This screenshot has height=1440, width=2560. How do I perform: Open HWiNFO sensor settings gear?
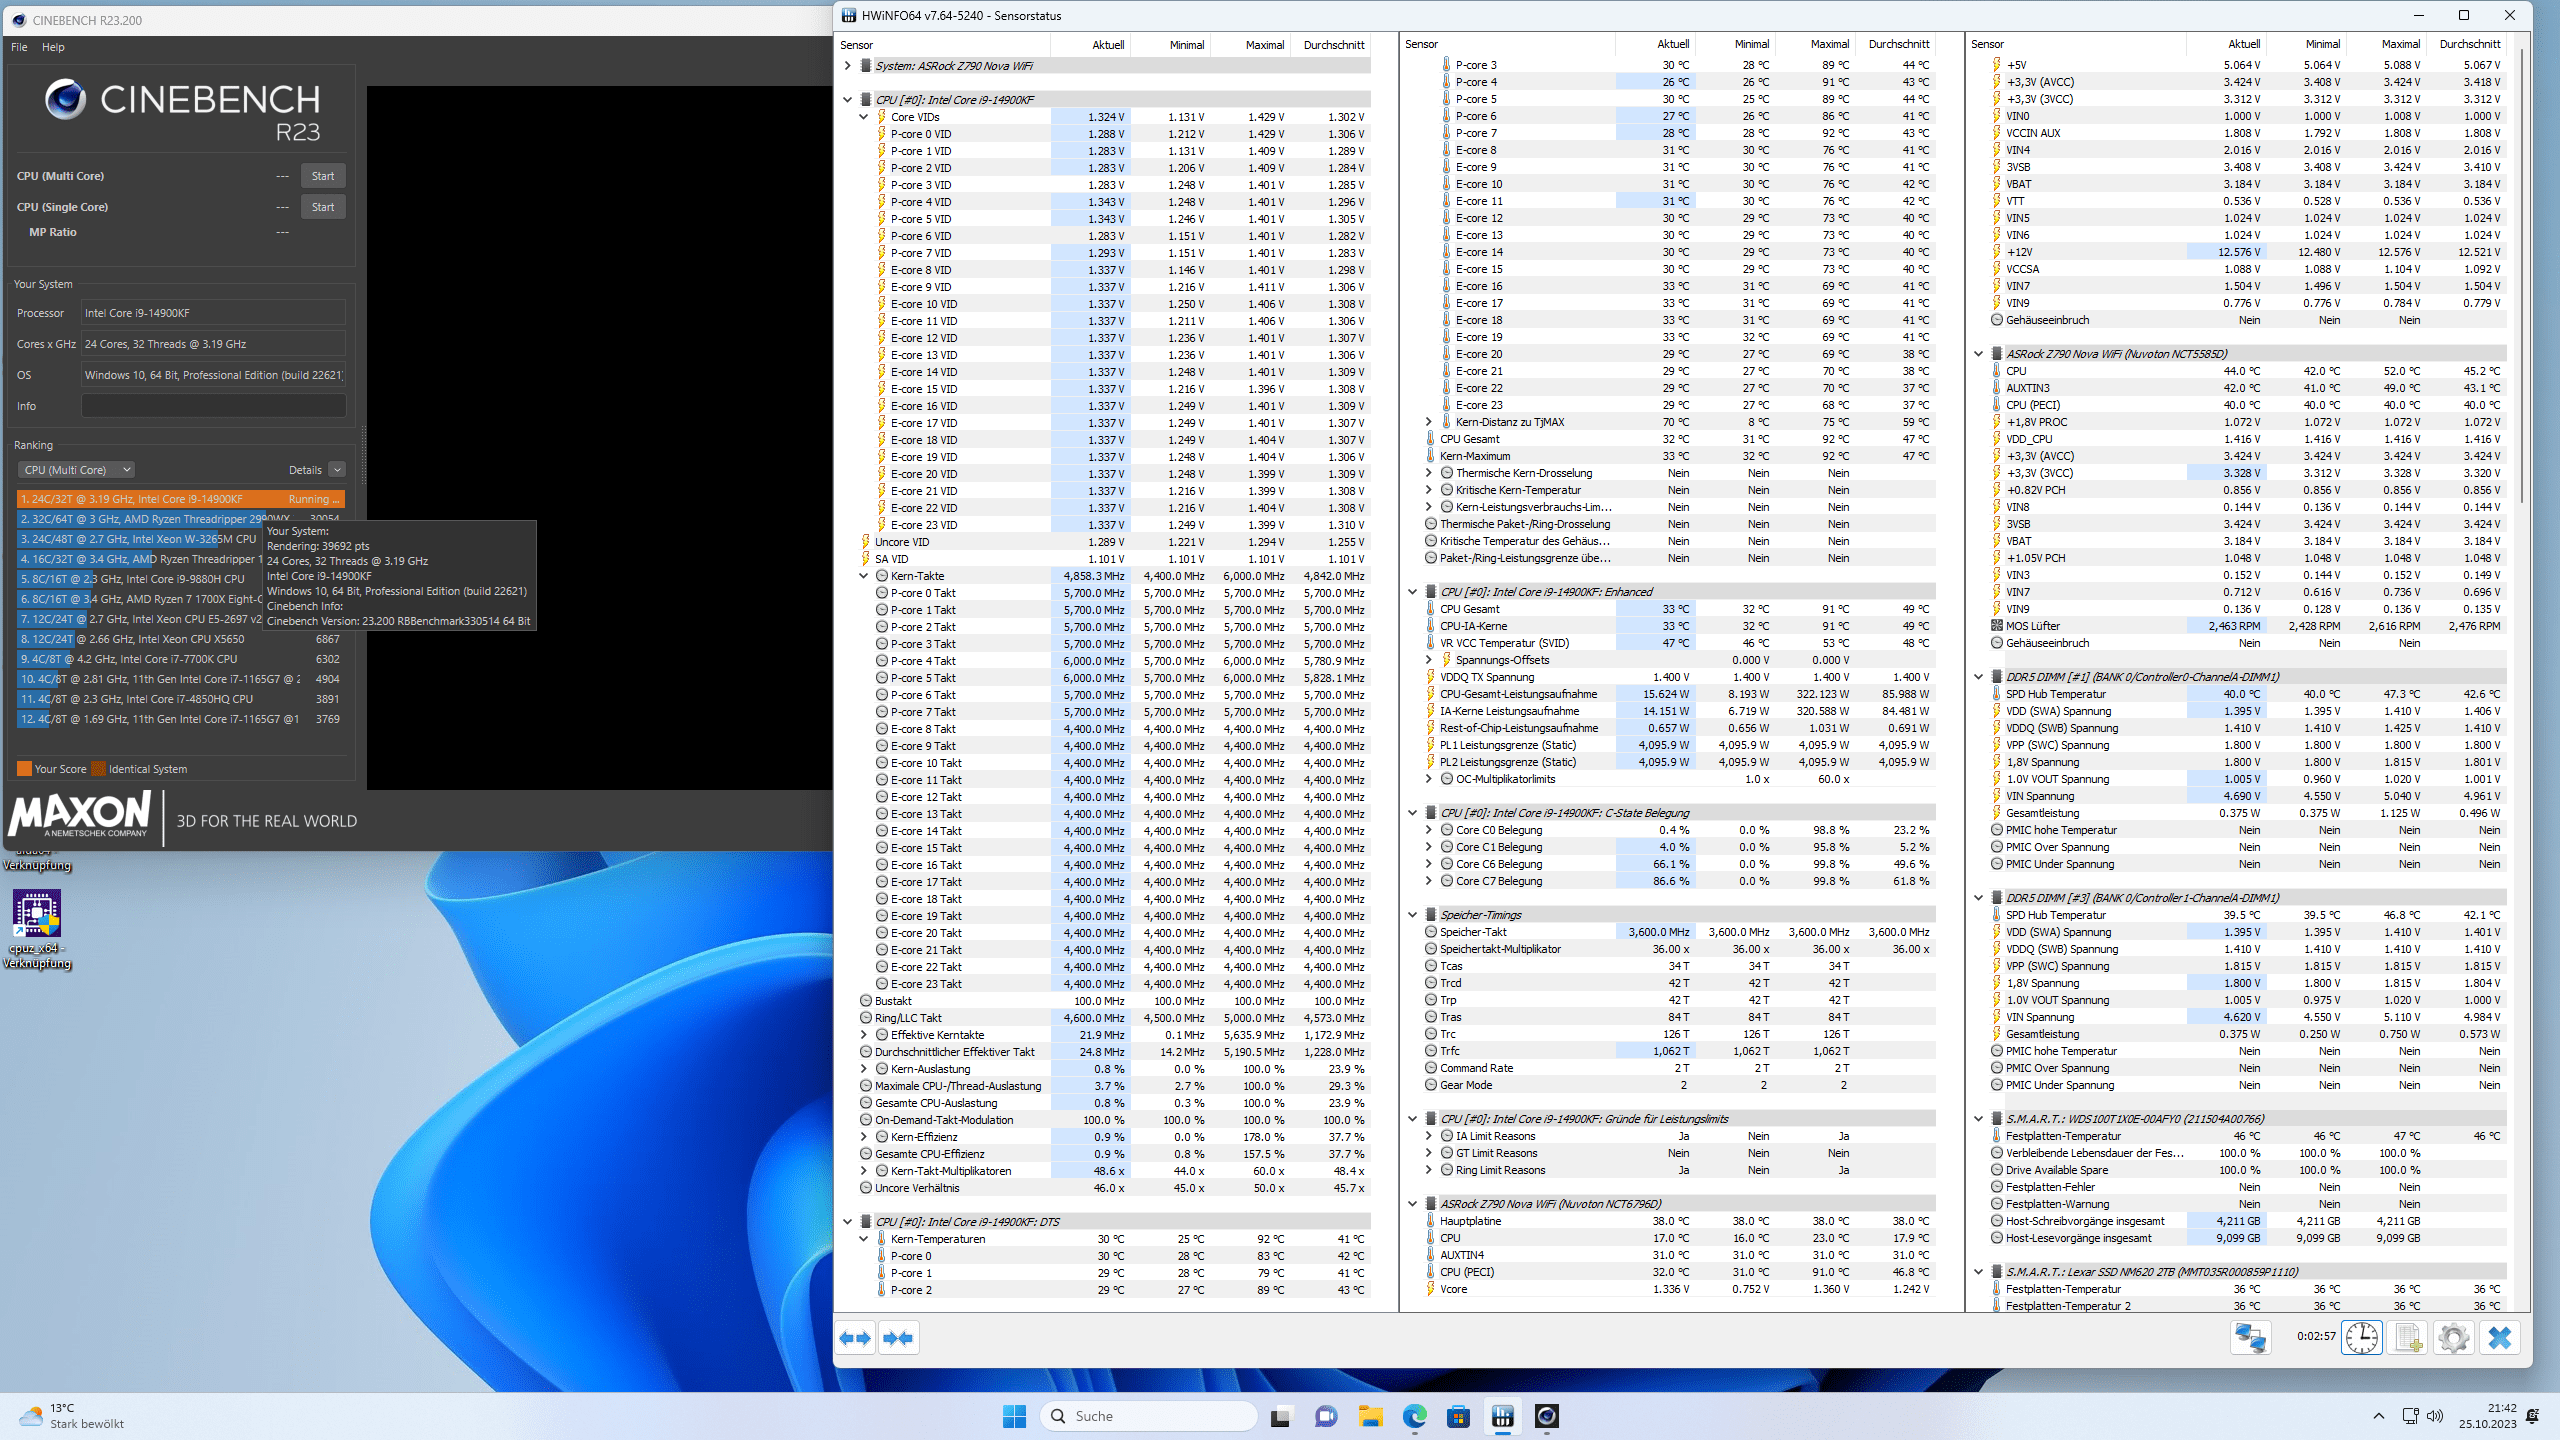point(2453,1338)
